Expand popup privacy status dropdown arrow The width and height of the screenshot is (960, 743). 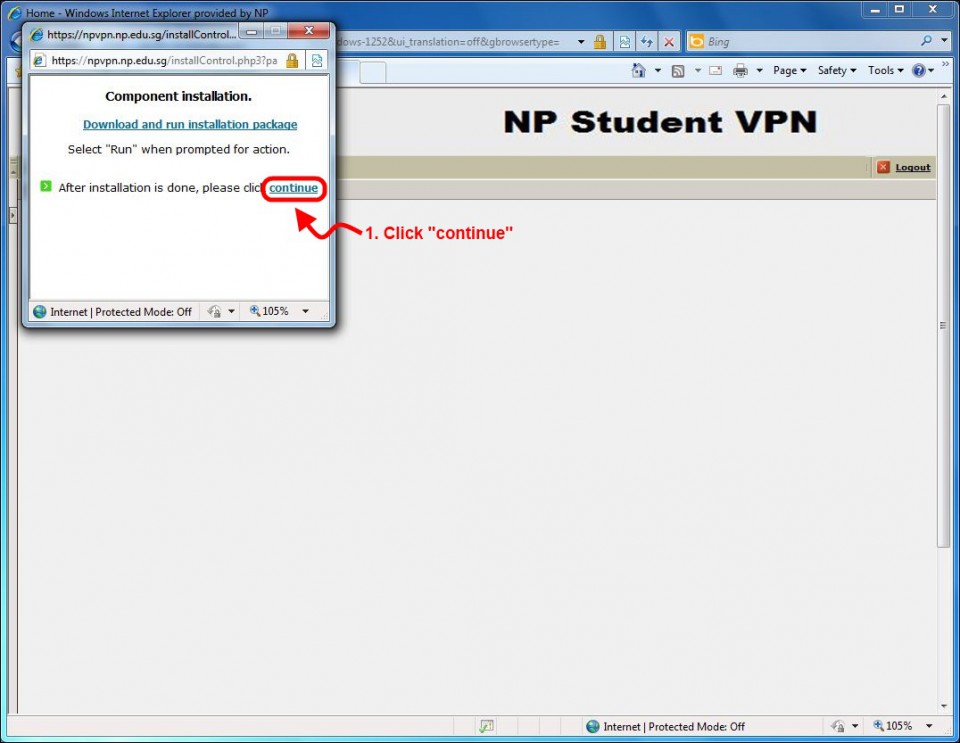pyautogui.click(x=231, y=312)
